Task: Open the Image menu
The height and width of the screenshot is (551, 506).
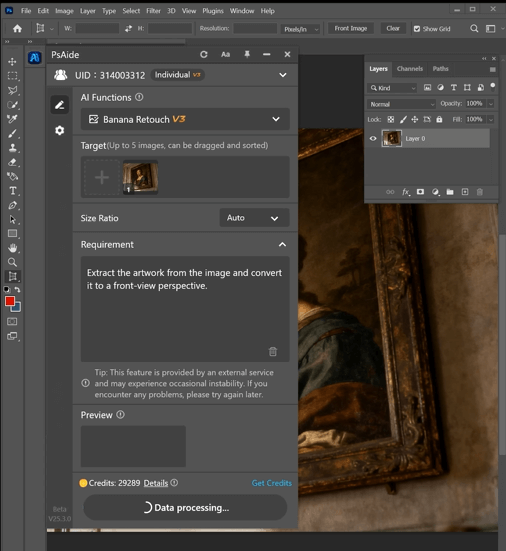Action: 64,11
